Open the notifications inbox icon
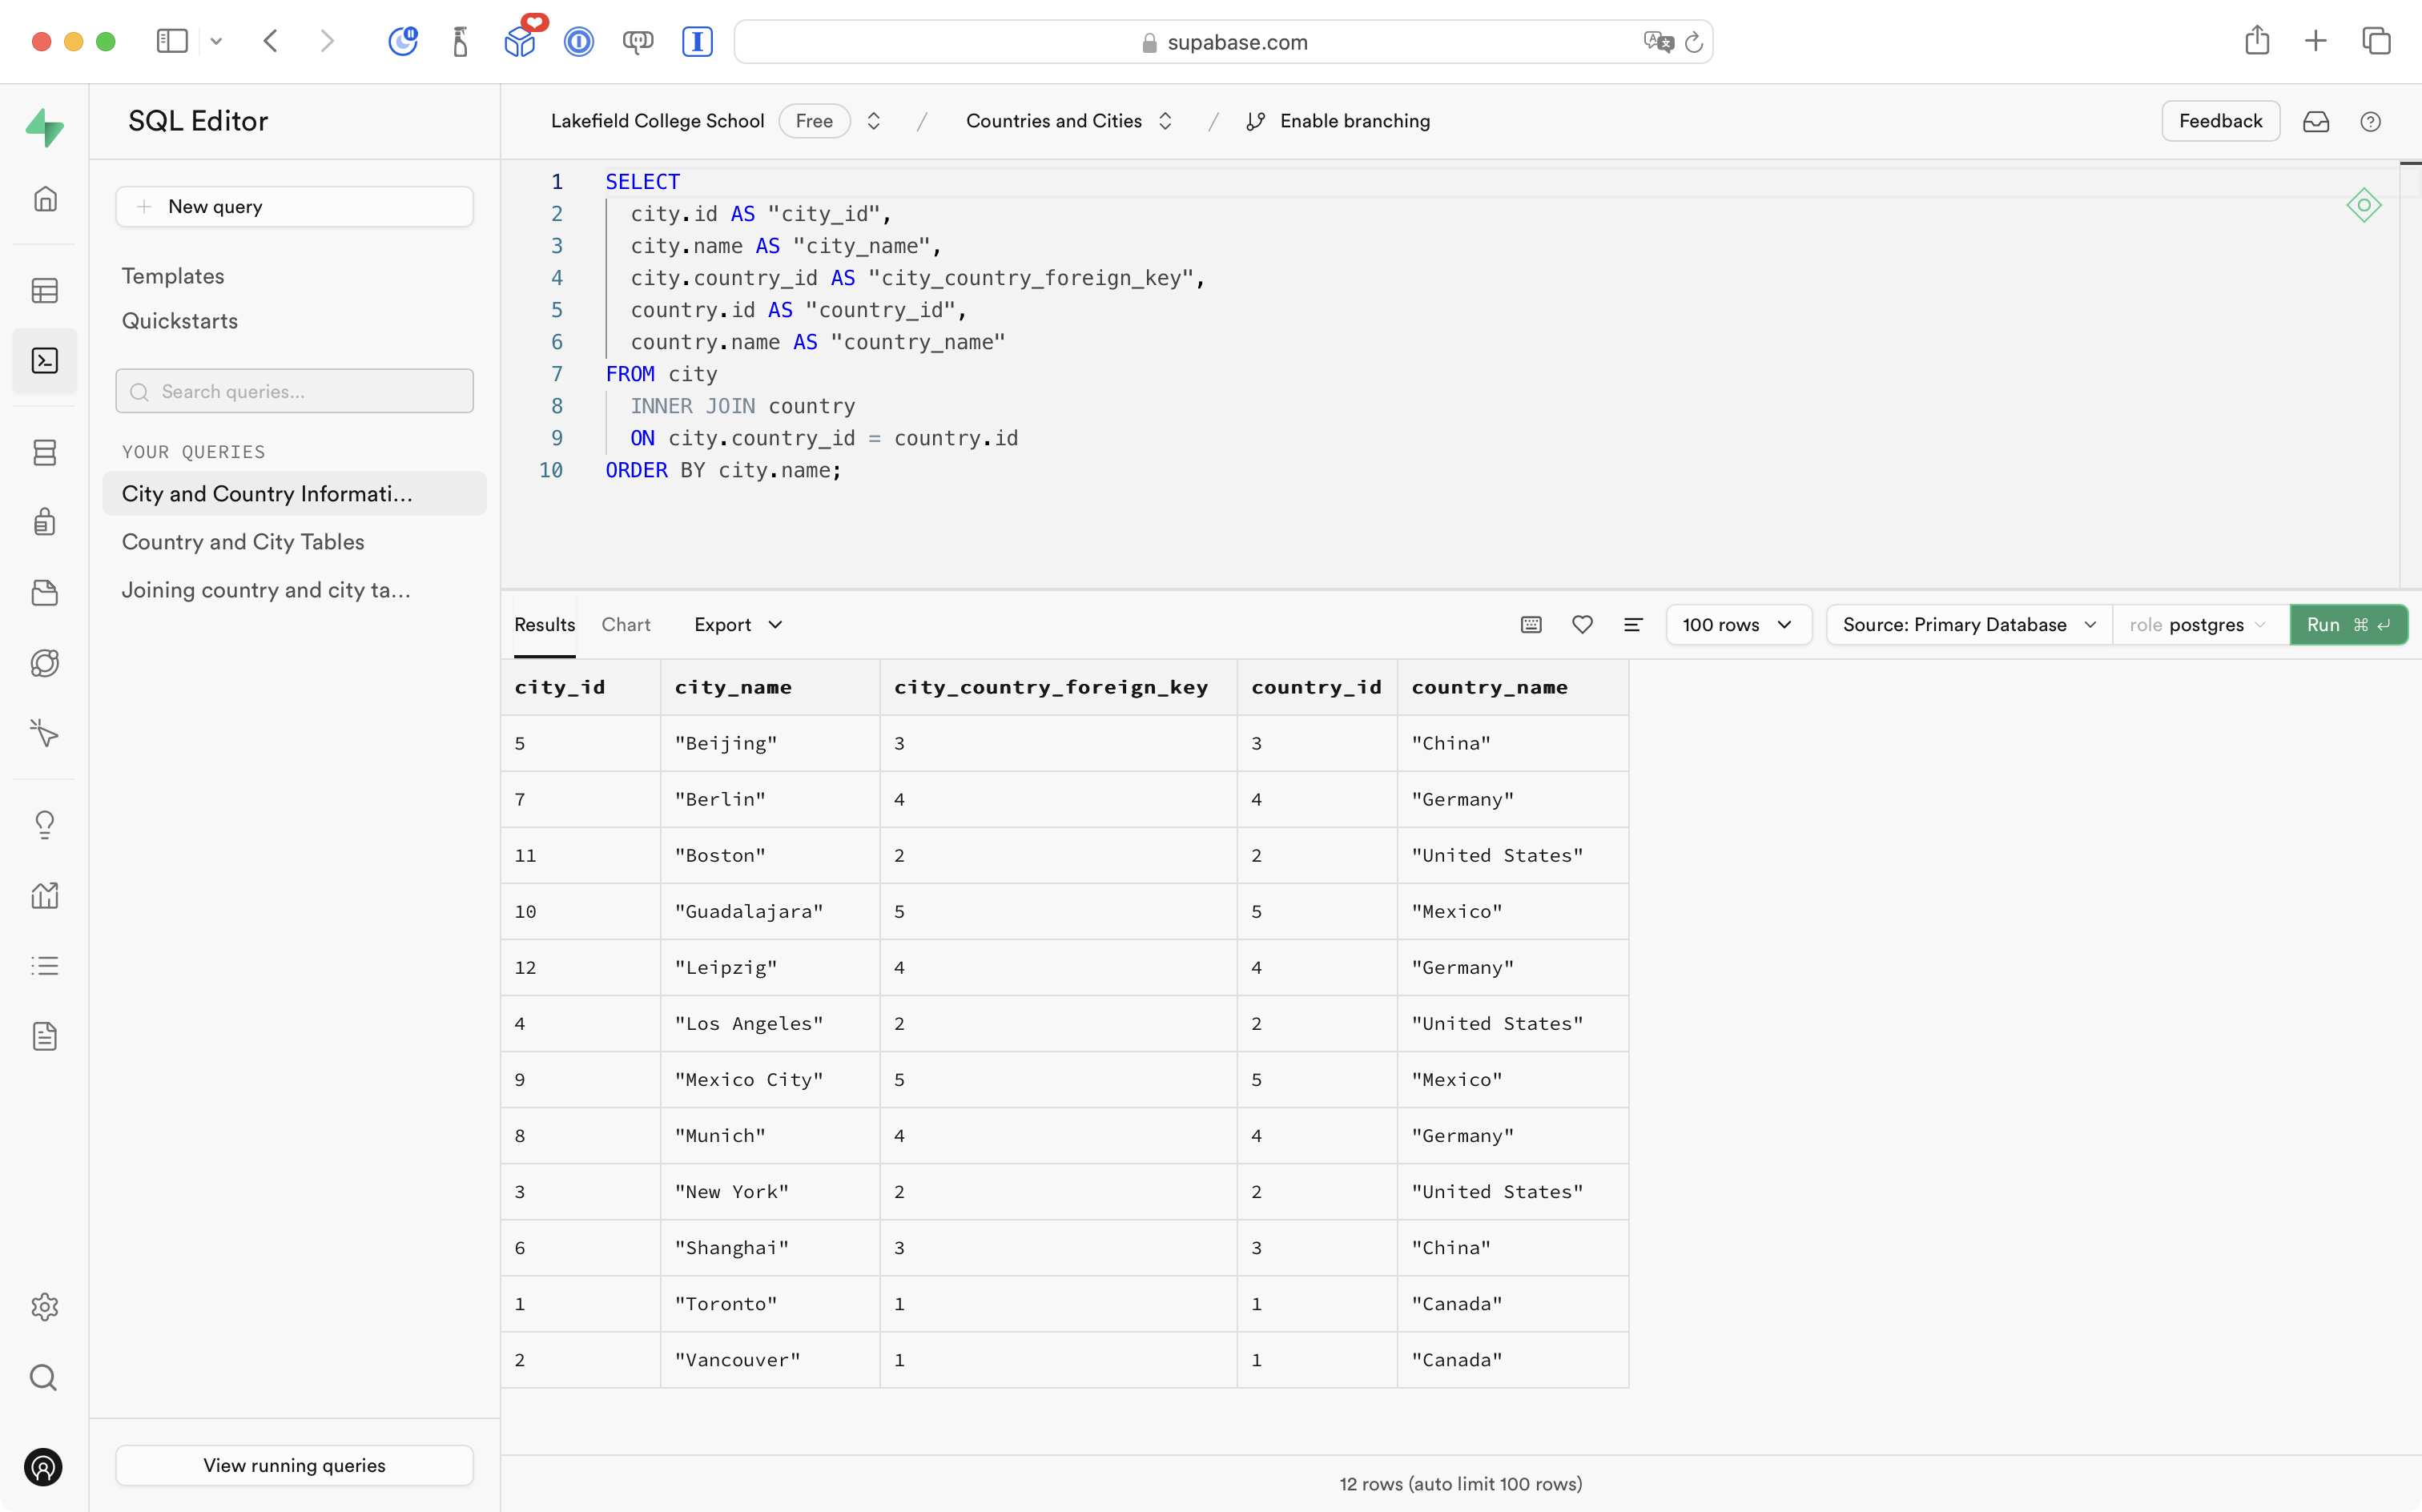This screenshot has width=2422, height=1512. point(2316,121)
